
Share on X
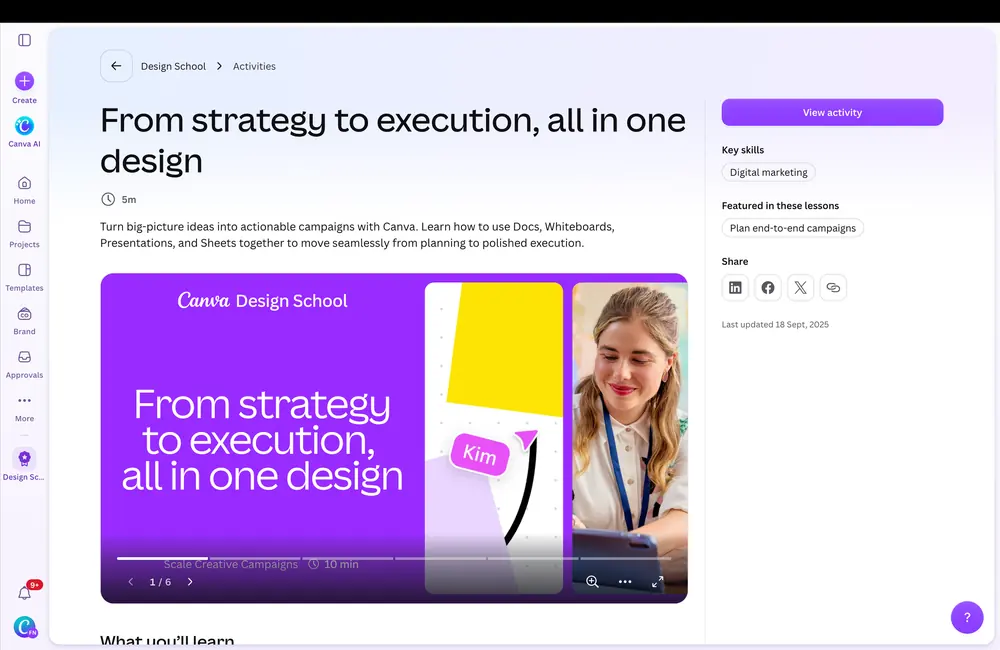[800, 288]
